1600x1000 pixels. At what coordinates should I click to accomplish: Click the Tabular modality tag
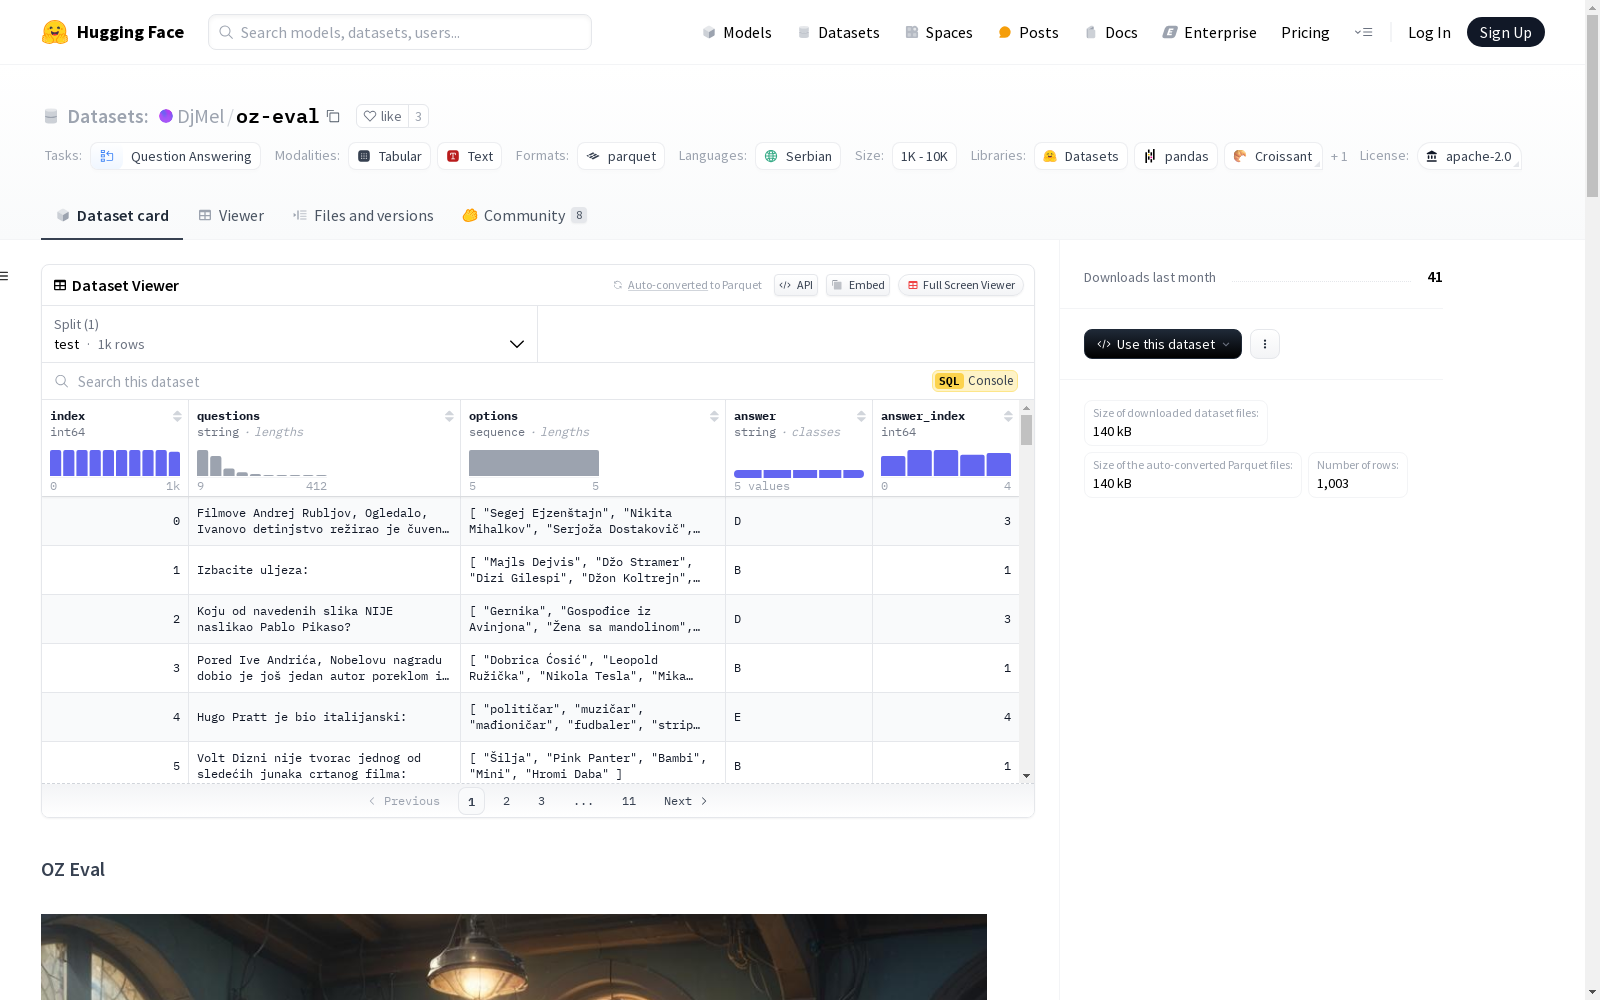tap(390, 156)
